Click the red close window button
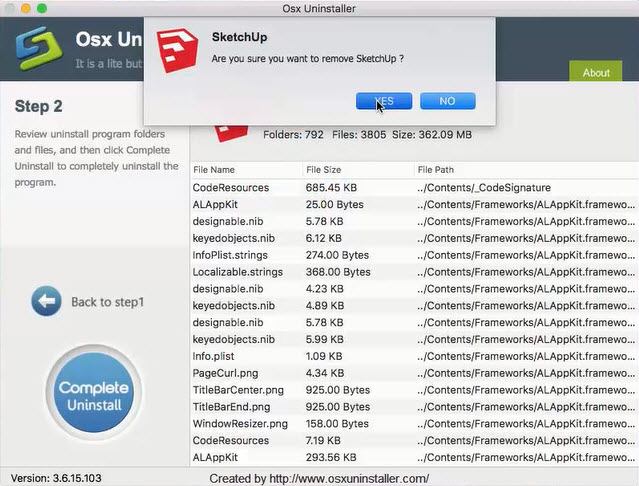 click(x=9, y=8)
